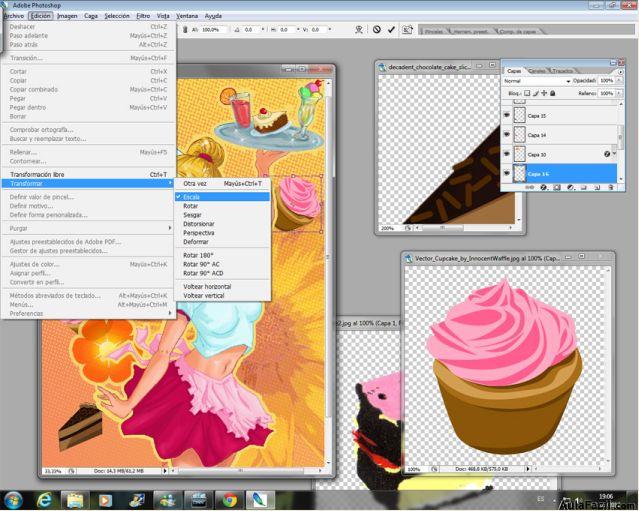Image resolution: width=639 pixels, height=511 pixels.
Task: Toggle the lock all padlock icon
Action: 553,93
